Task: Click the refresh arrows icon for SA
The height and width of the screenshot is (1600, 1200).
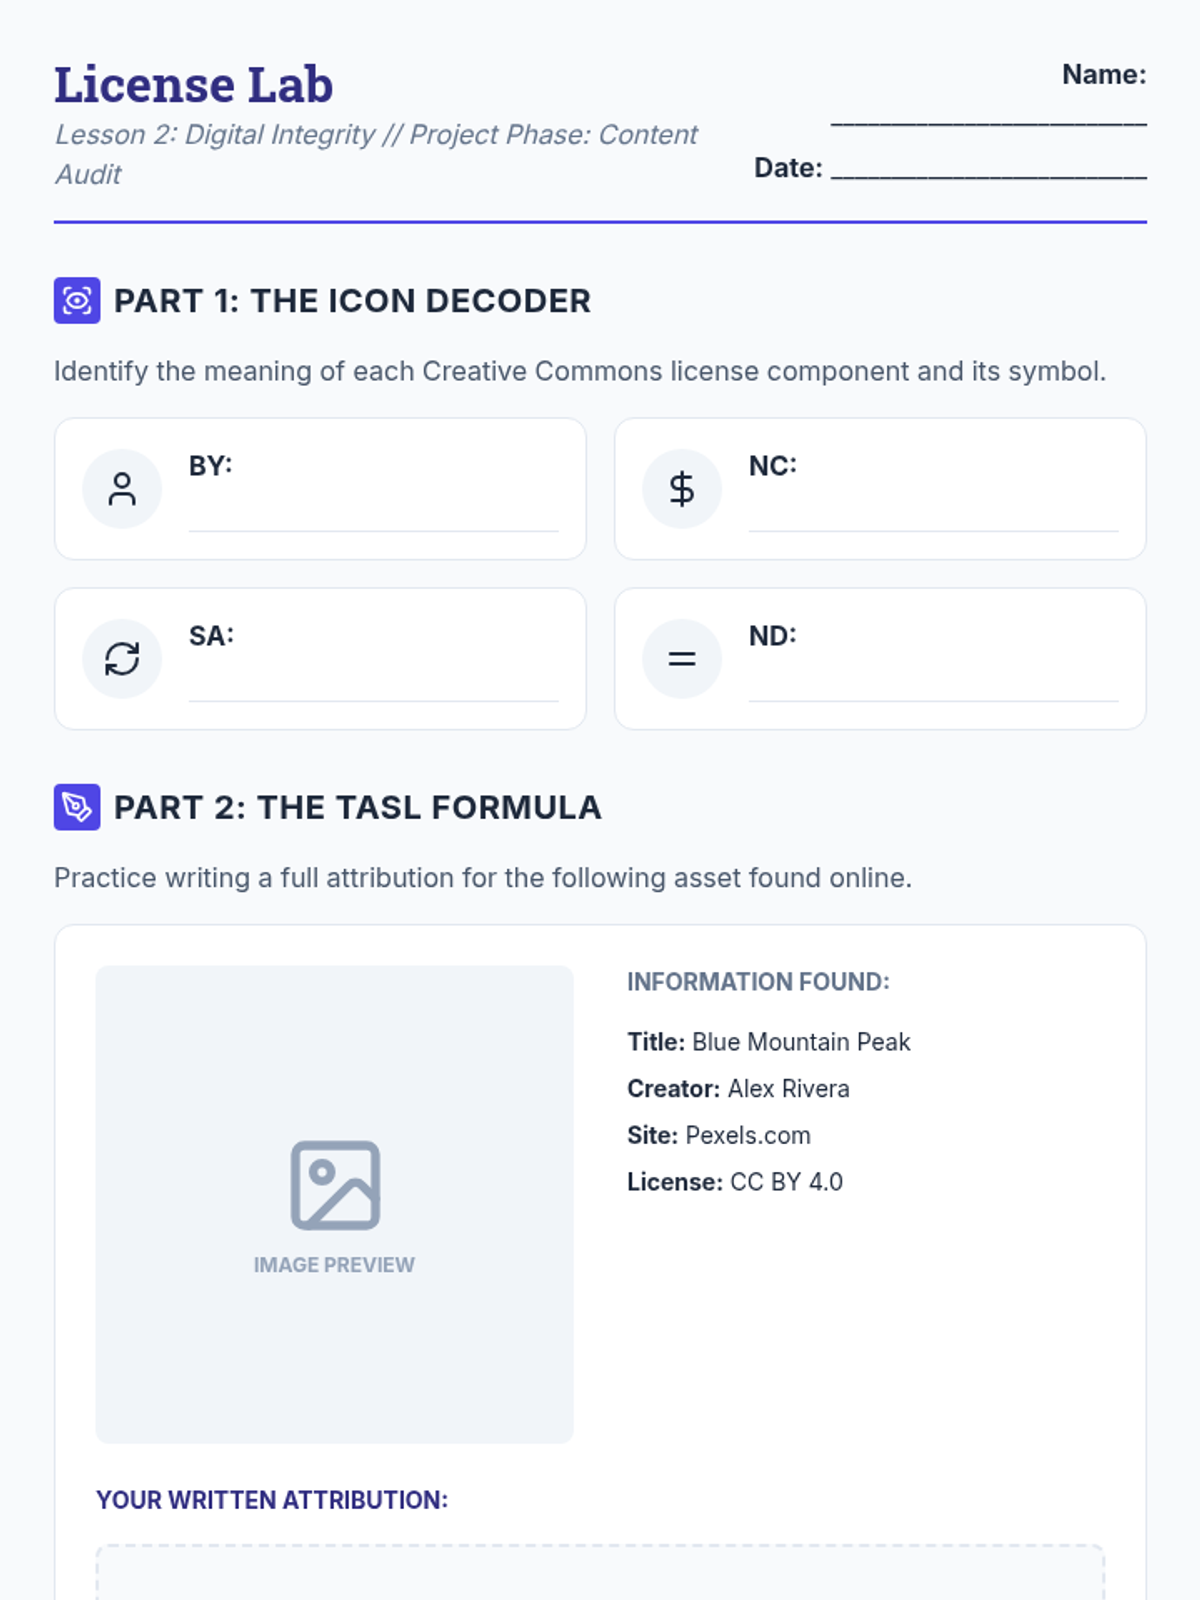Action: pyautogui.click(x=122, y=659)
